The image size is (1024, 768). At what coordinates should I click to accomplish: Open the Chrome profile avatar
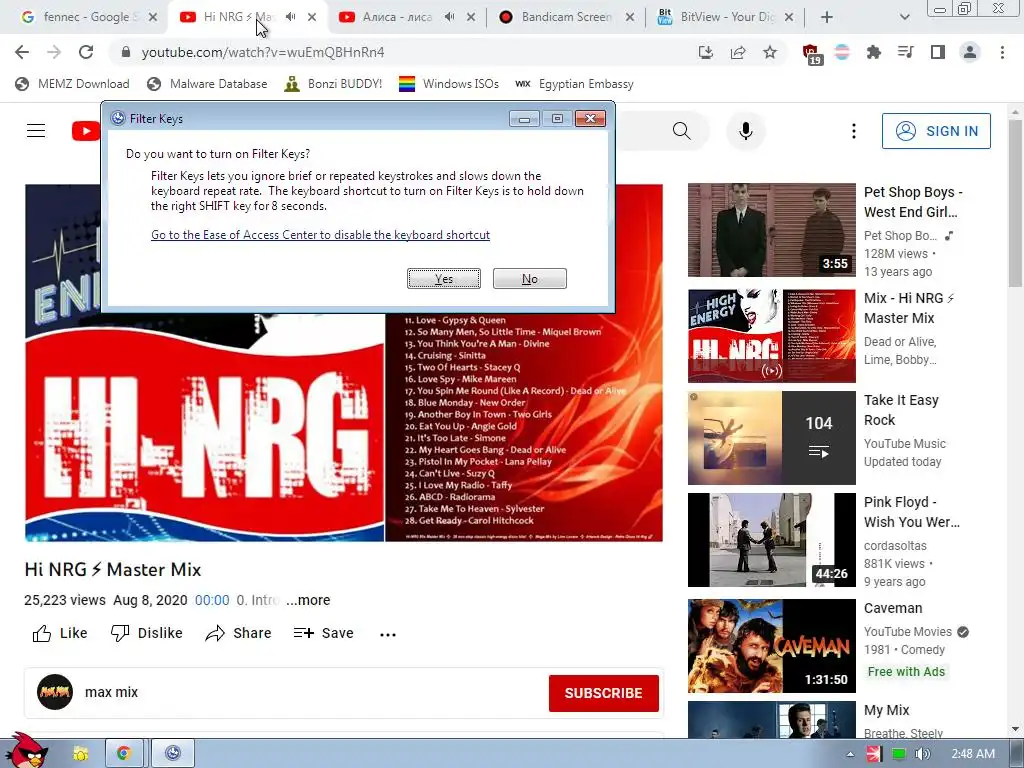click(x=970, y=52)
